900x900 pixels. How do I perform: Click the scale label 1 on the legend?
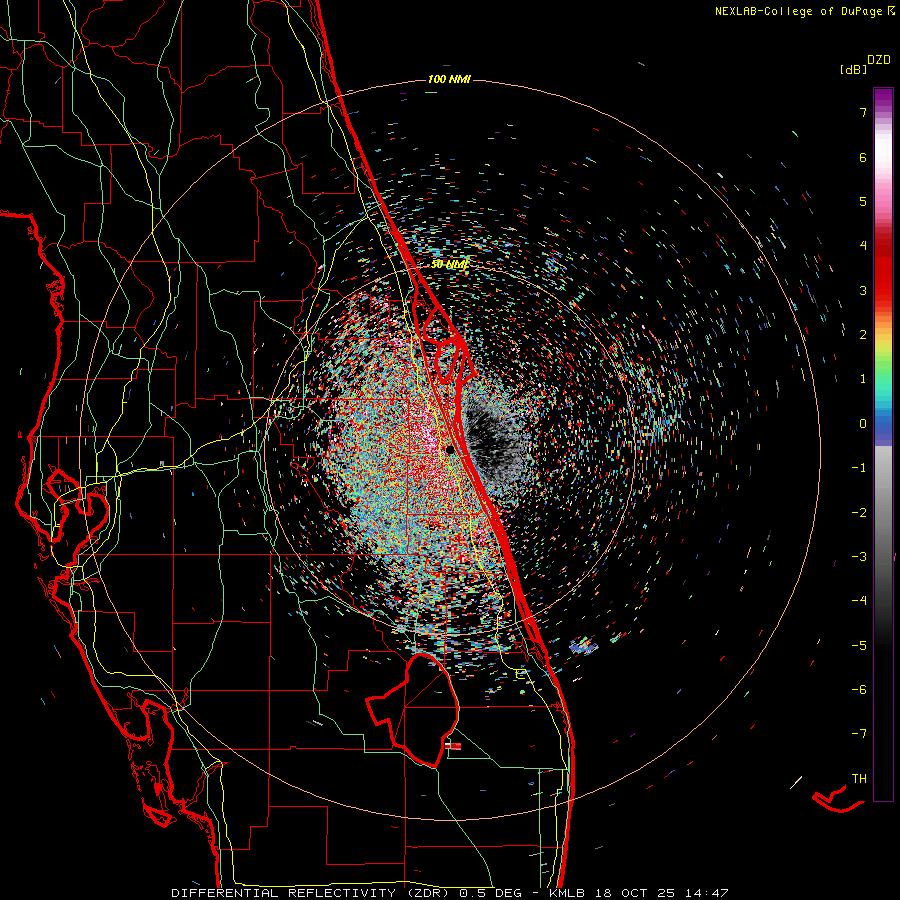pyautogui.click(x=863, y=379)
